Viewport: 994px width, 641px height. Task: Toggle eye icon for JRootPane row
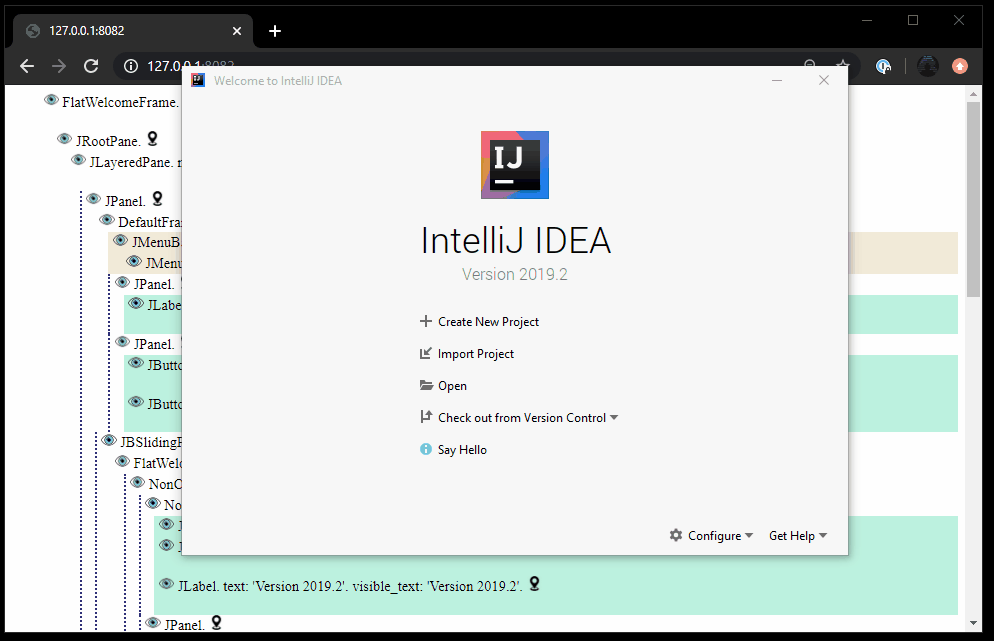65,139
